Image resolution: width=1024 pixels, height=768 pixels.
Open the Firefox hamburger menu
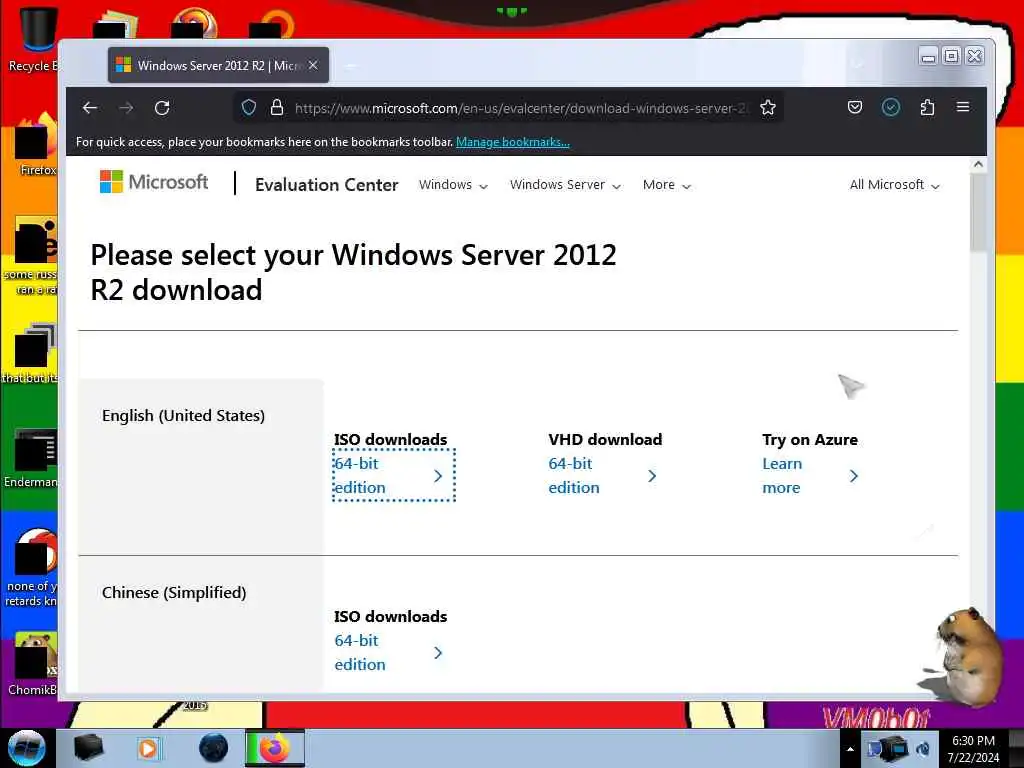tap(963, 107)
